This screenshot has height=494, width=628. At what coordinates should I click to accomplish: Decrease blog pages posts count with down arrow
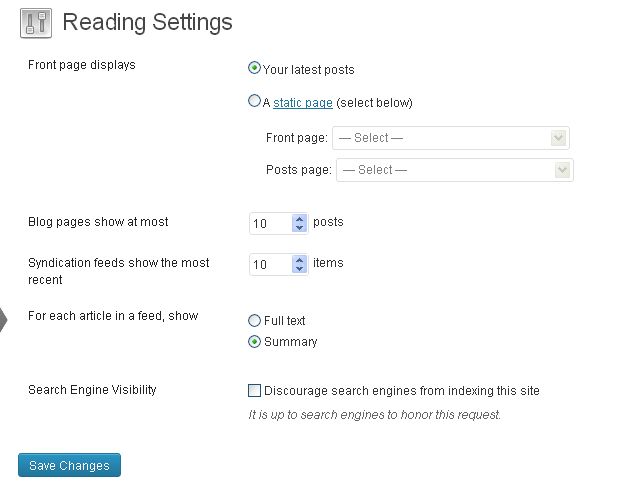299,229
